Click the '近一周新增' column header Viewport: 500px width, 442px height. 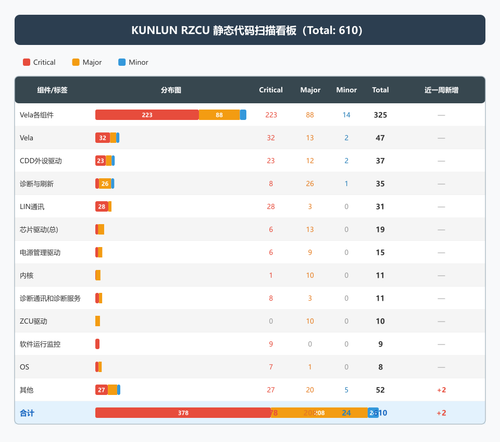[441, 90]
